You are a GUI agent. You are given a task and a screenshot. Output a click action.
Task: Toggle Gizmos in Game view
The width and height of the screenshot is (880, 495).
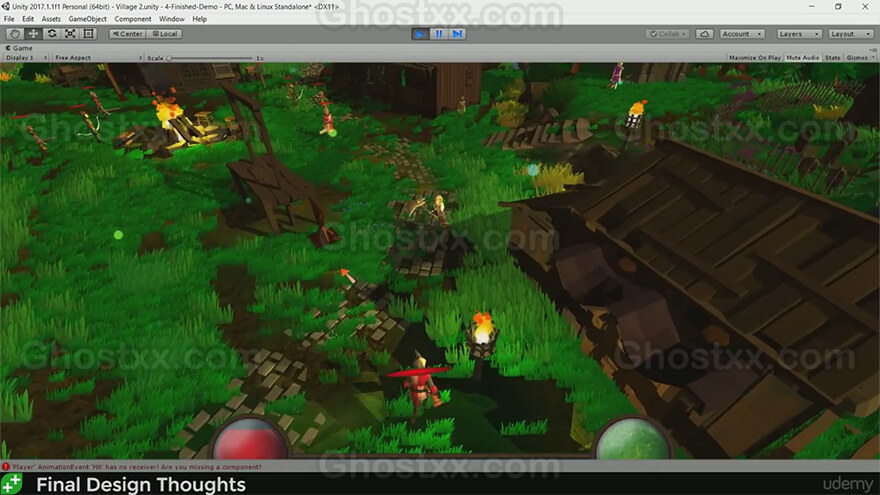click(x=856, y=58)
